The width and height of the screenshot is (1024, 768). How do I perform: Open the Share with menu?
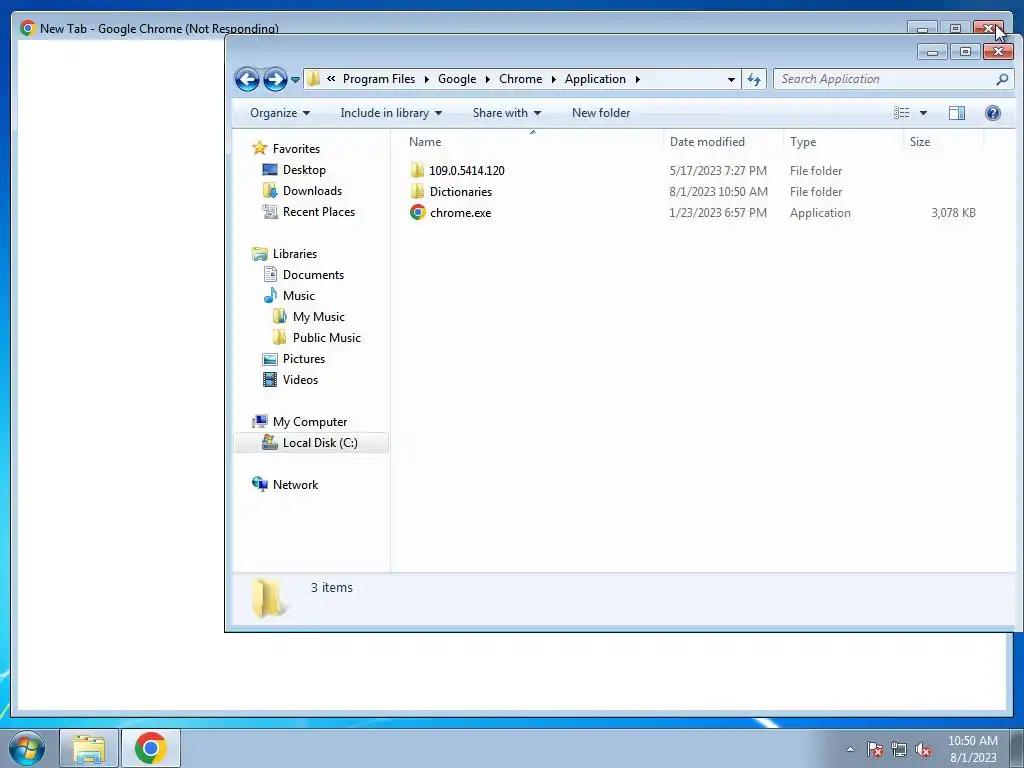coord(507,113)
